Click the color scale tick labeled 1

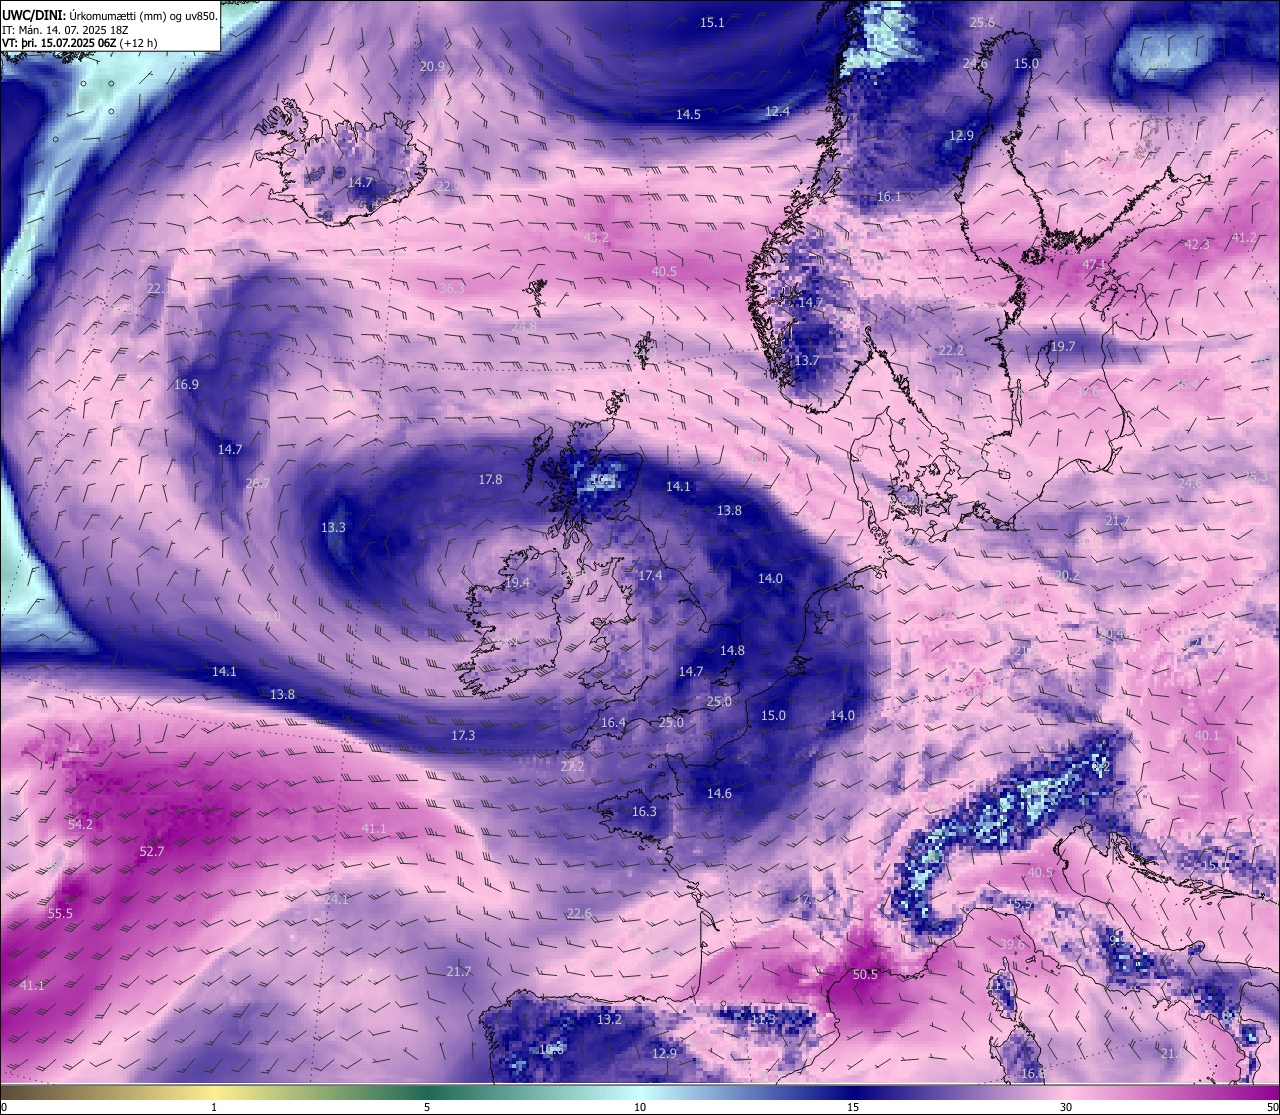214,1106
